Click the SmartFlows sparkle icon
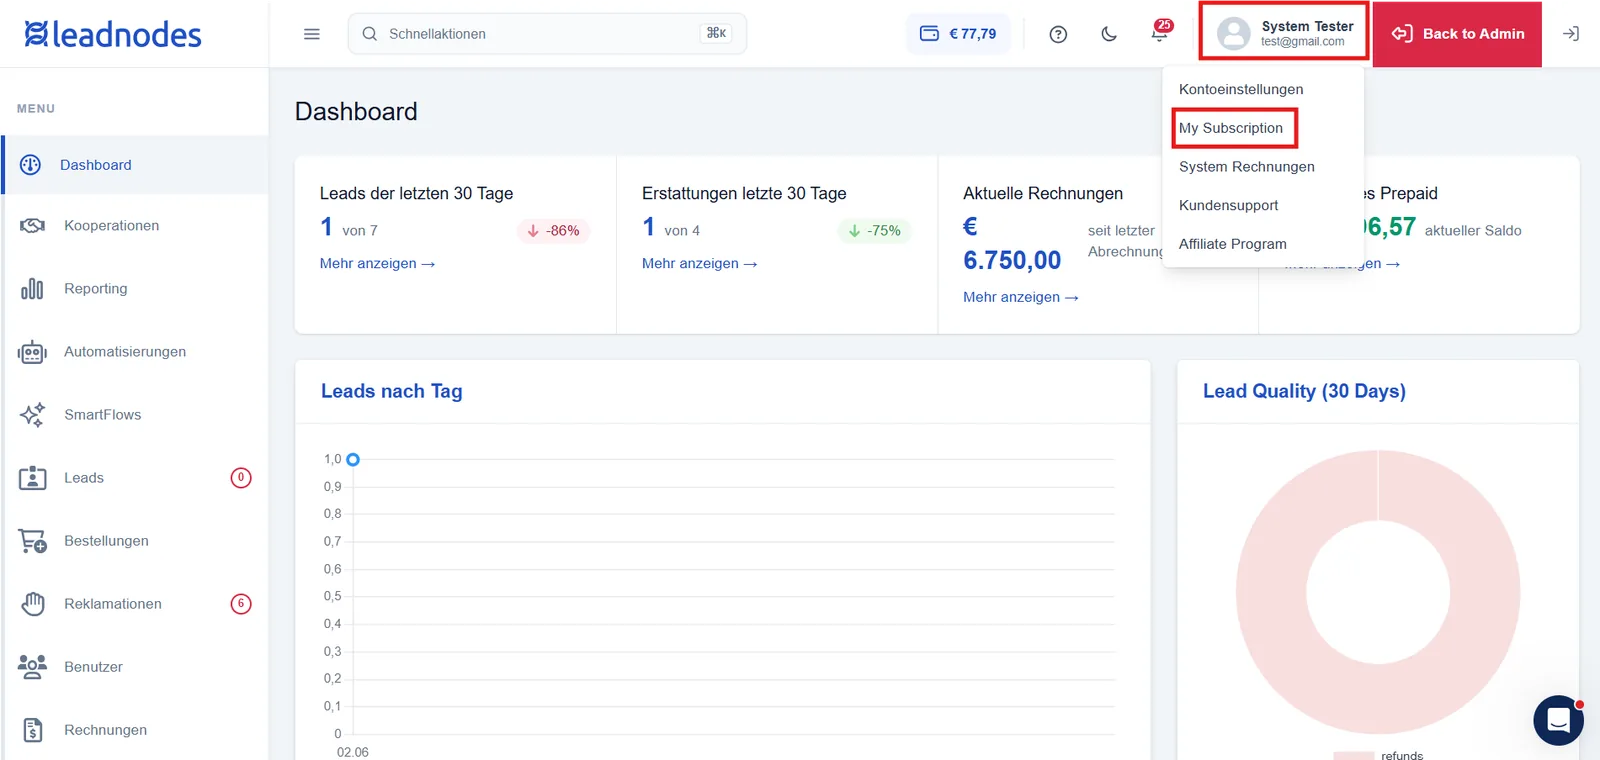The height and width of the screenshot is (760, 1600). coord(32,415)
